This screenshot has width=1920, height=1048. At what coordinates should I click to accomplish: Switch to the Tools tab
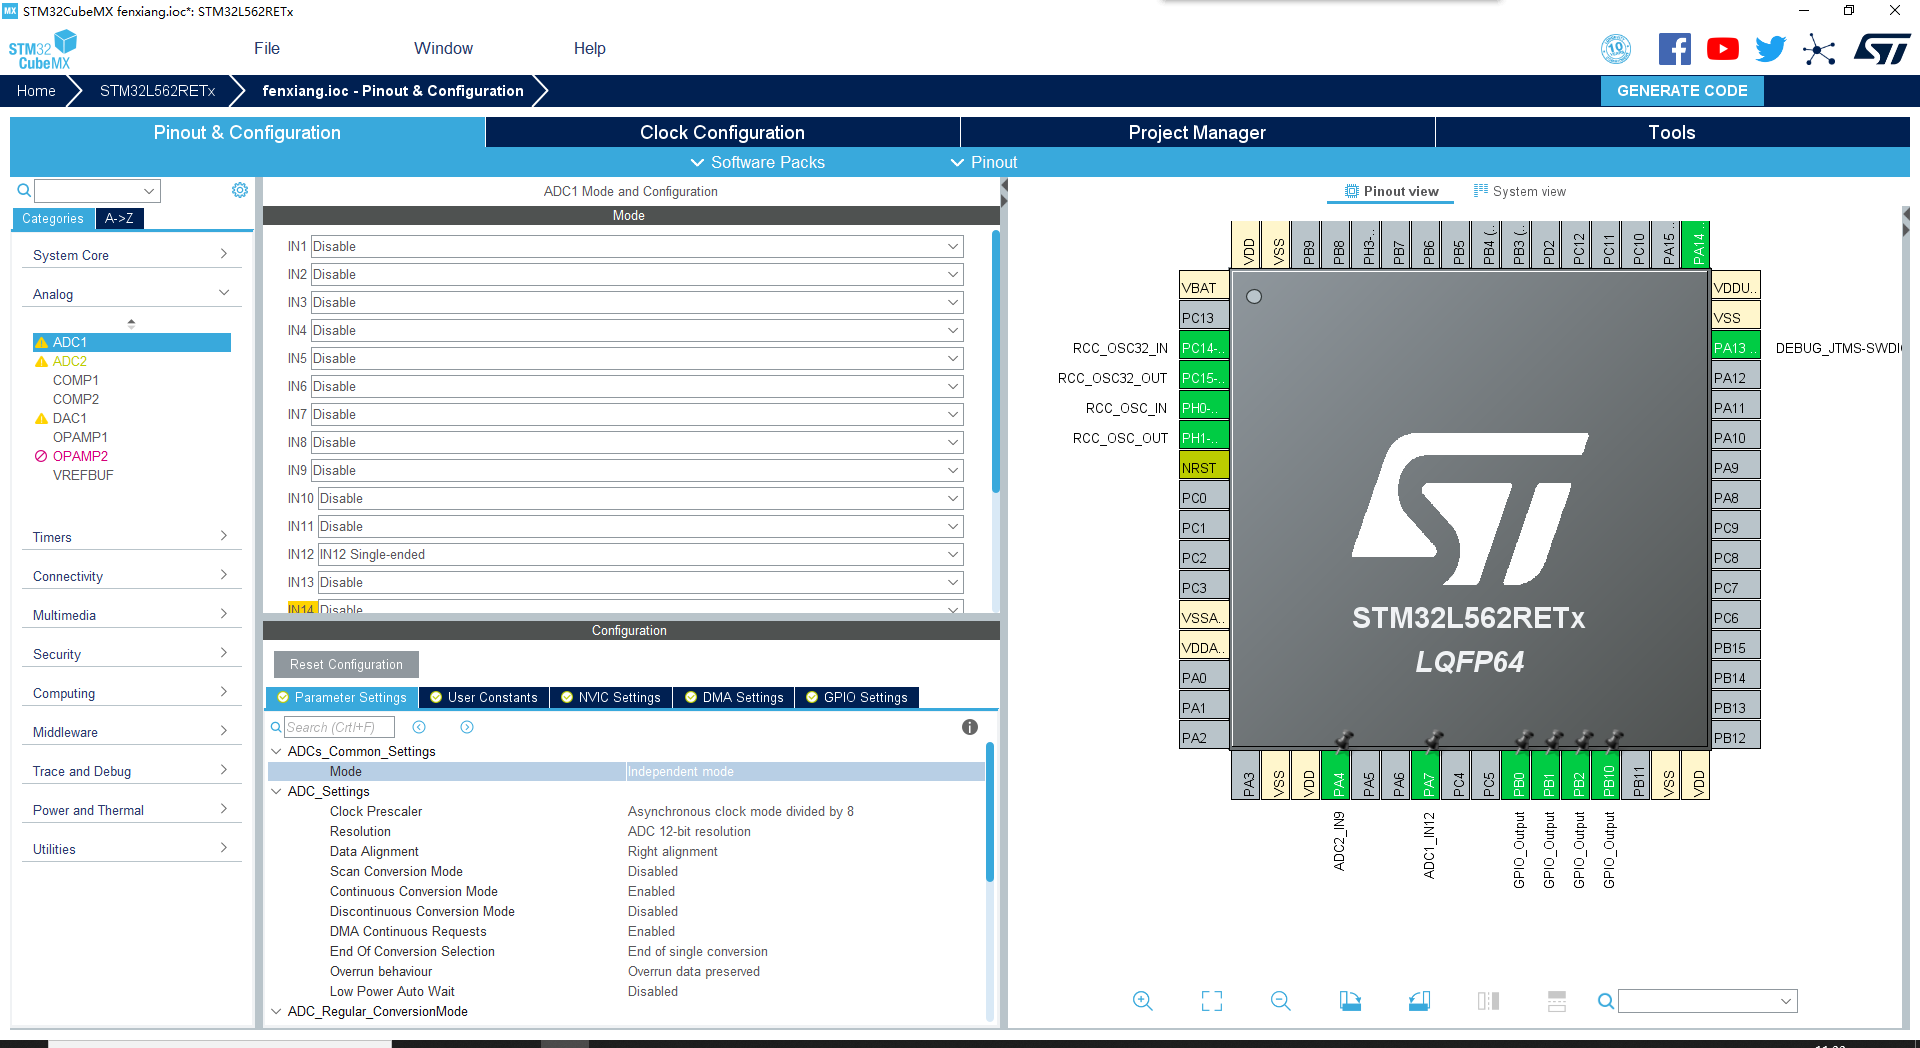click(1672, 132)
